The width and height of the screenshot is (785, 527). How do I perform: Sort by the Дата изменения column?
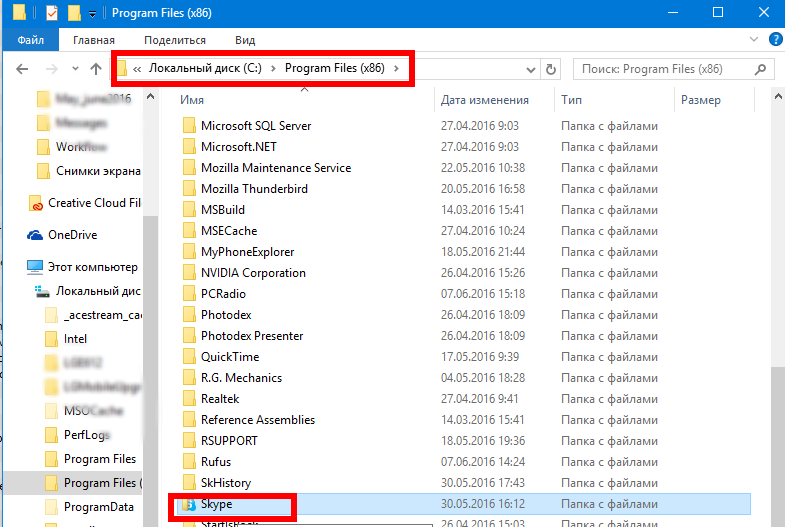485,100
